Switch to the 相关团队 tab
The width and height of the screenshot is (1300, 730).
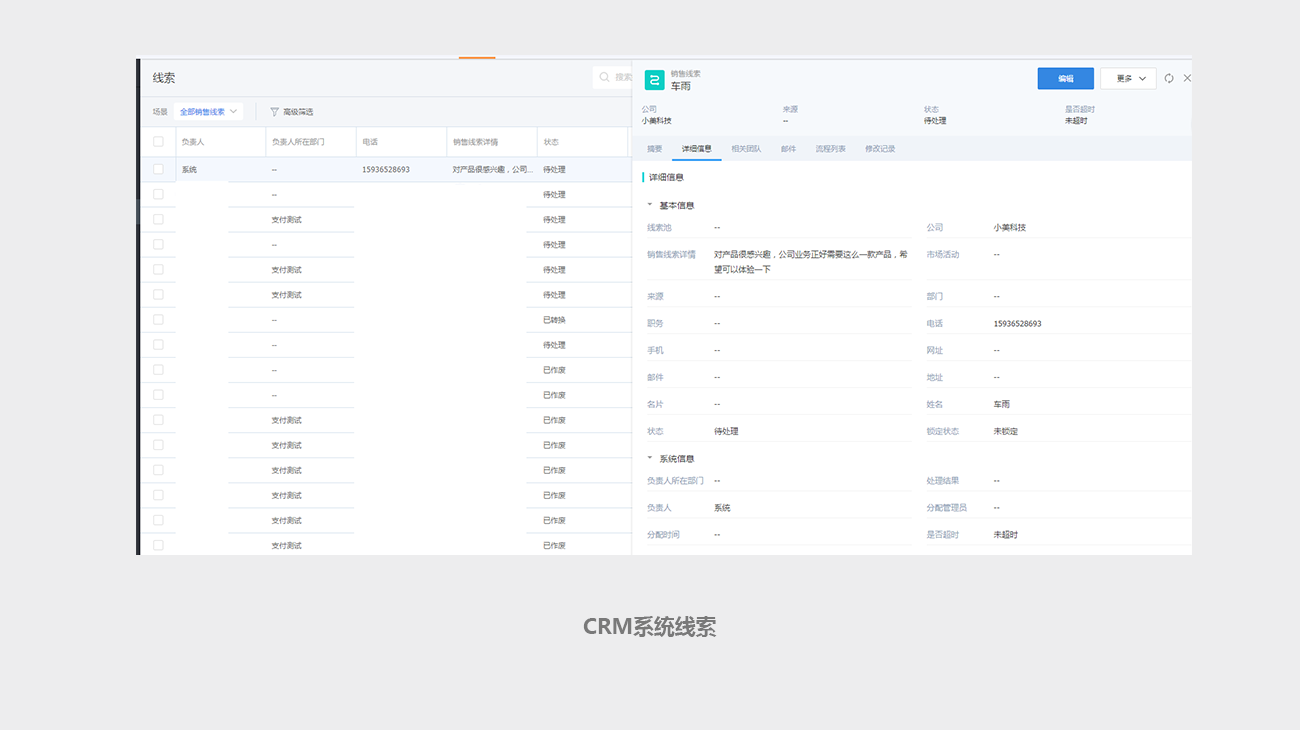click(746, 149)
